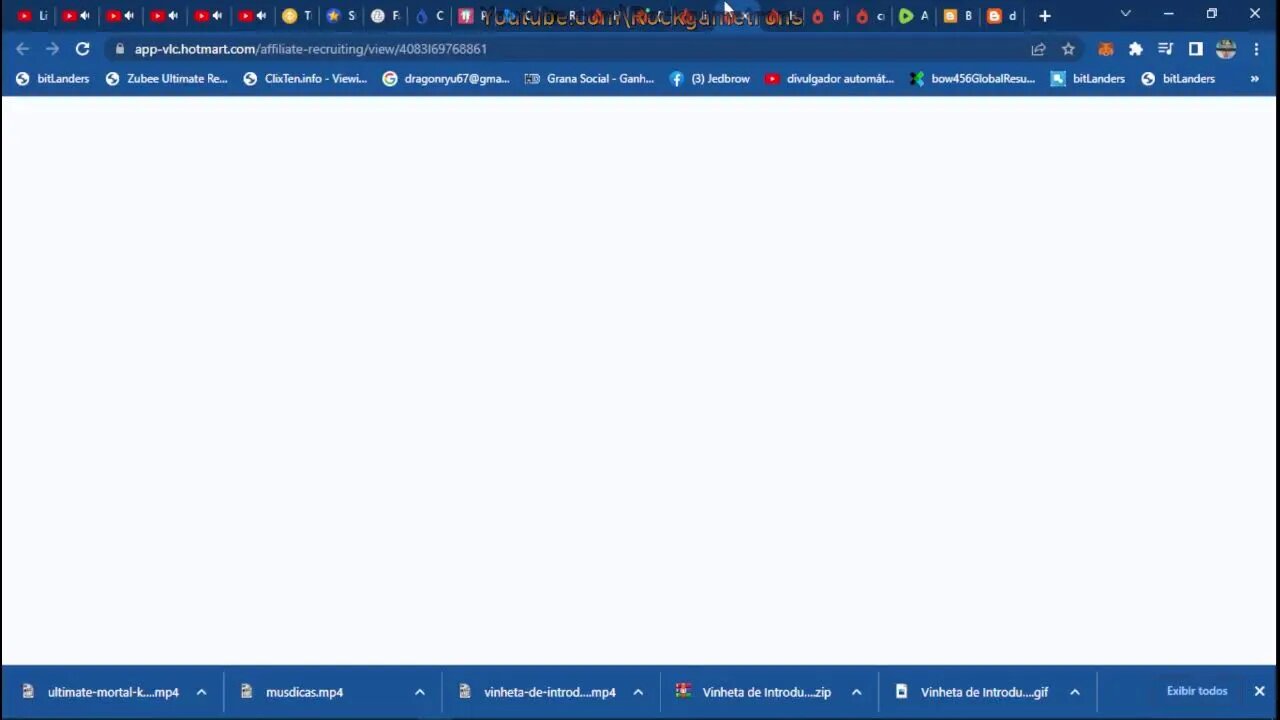Show more bookmarks with double chevron
This screenshot has height=720, width=1280.
(x=1254, y=79)
